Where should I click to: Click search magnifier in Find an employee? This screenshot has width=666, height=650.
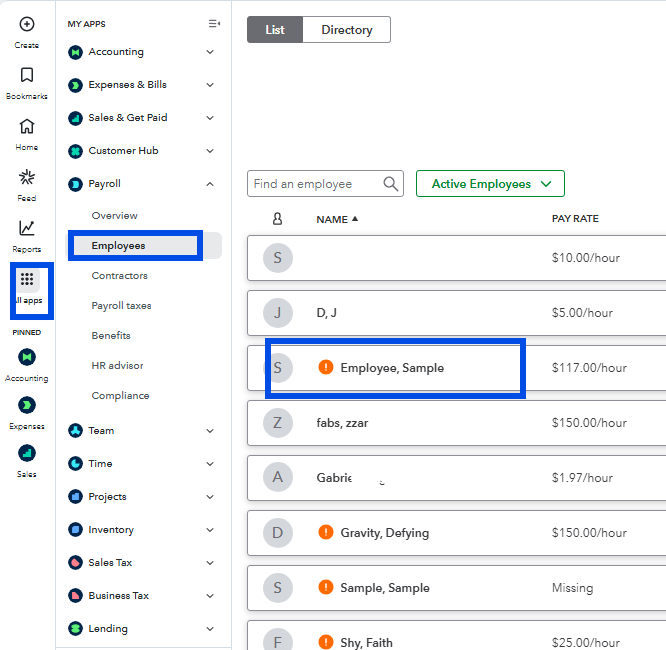tap(391, 184)
